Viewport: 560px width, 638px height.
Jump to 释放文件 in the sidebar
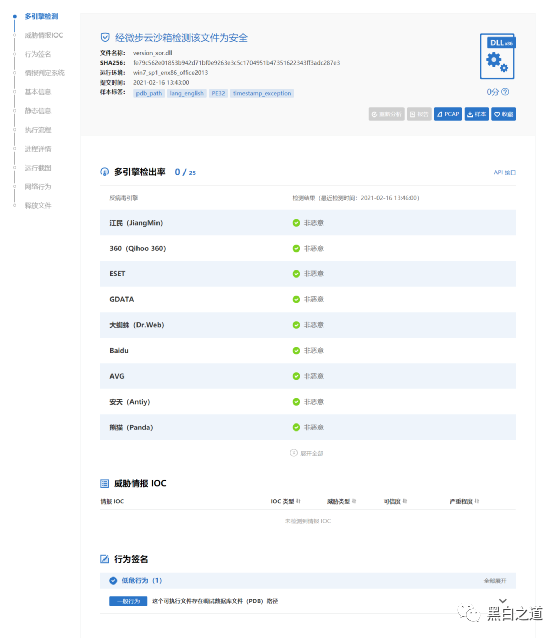(38, 205)
